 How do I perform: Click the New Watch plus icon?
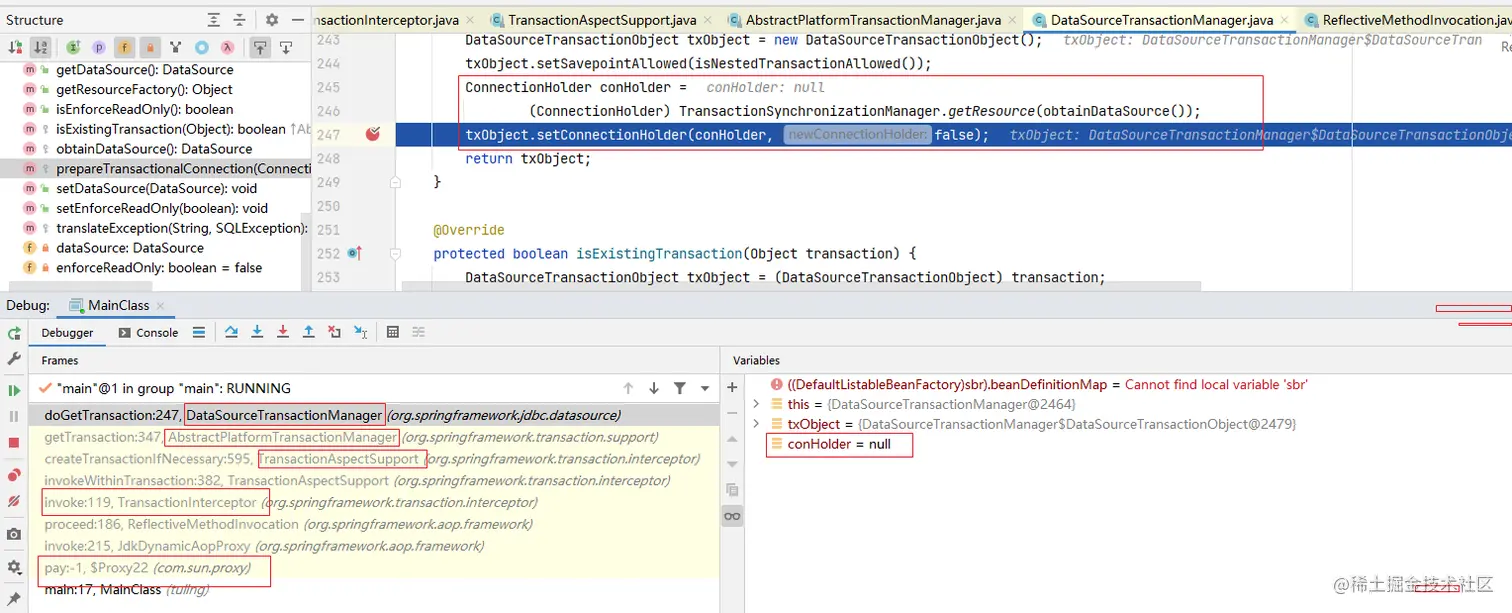pyautogui.click(x=732, y=387)
